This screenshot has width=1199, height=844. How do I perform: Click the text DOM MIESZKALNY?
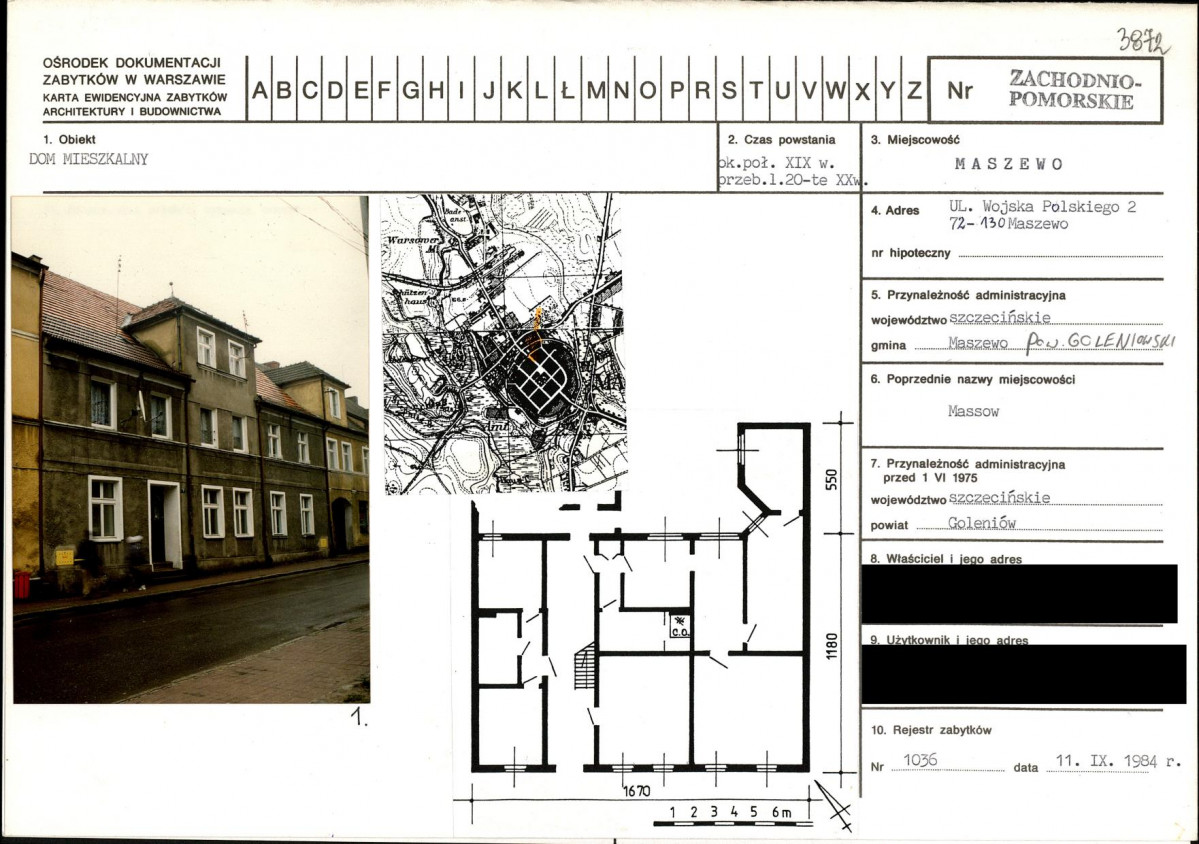[x=89, y=160]
